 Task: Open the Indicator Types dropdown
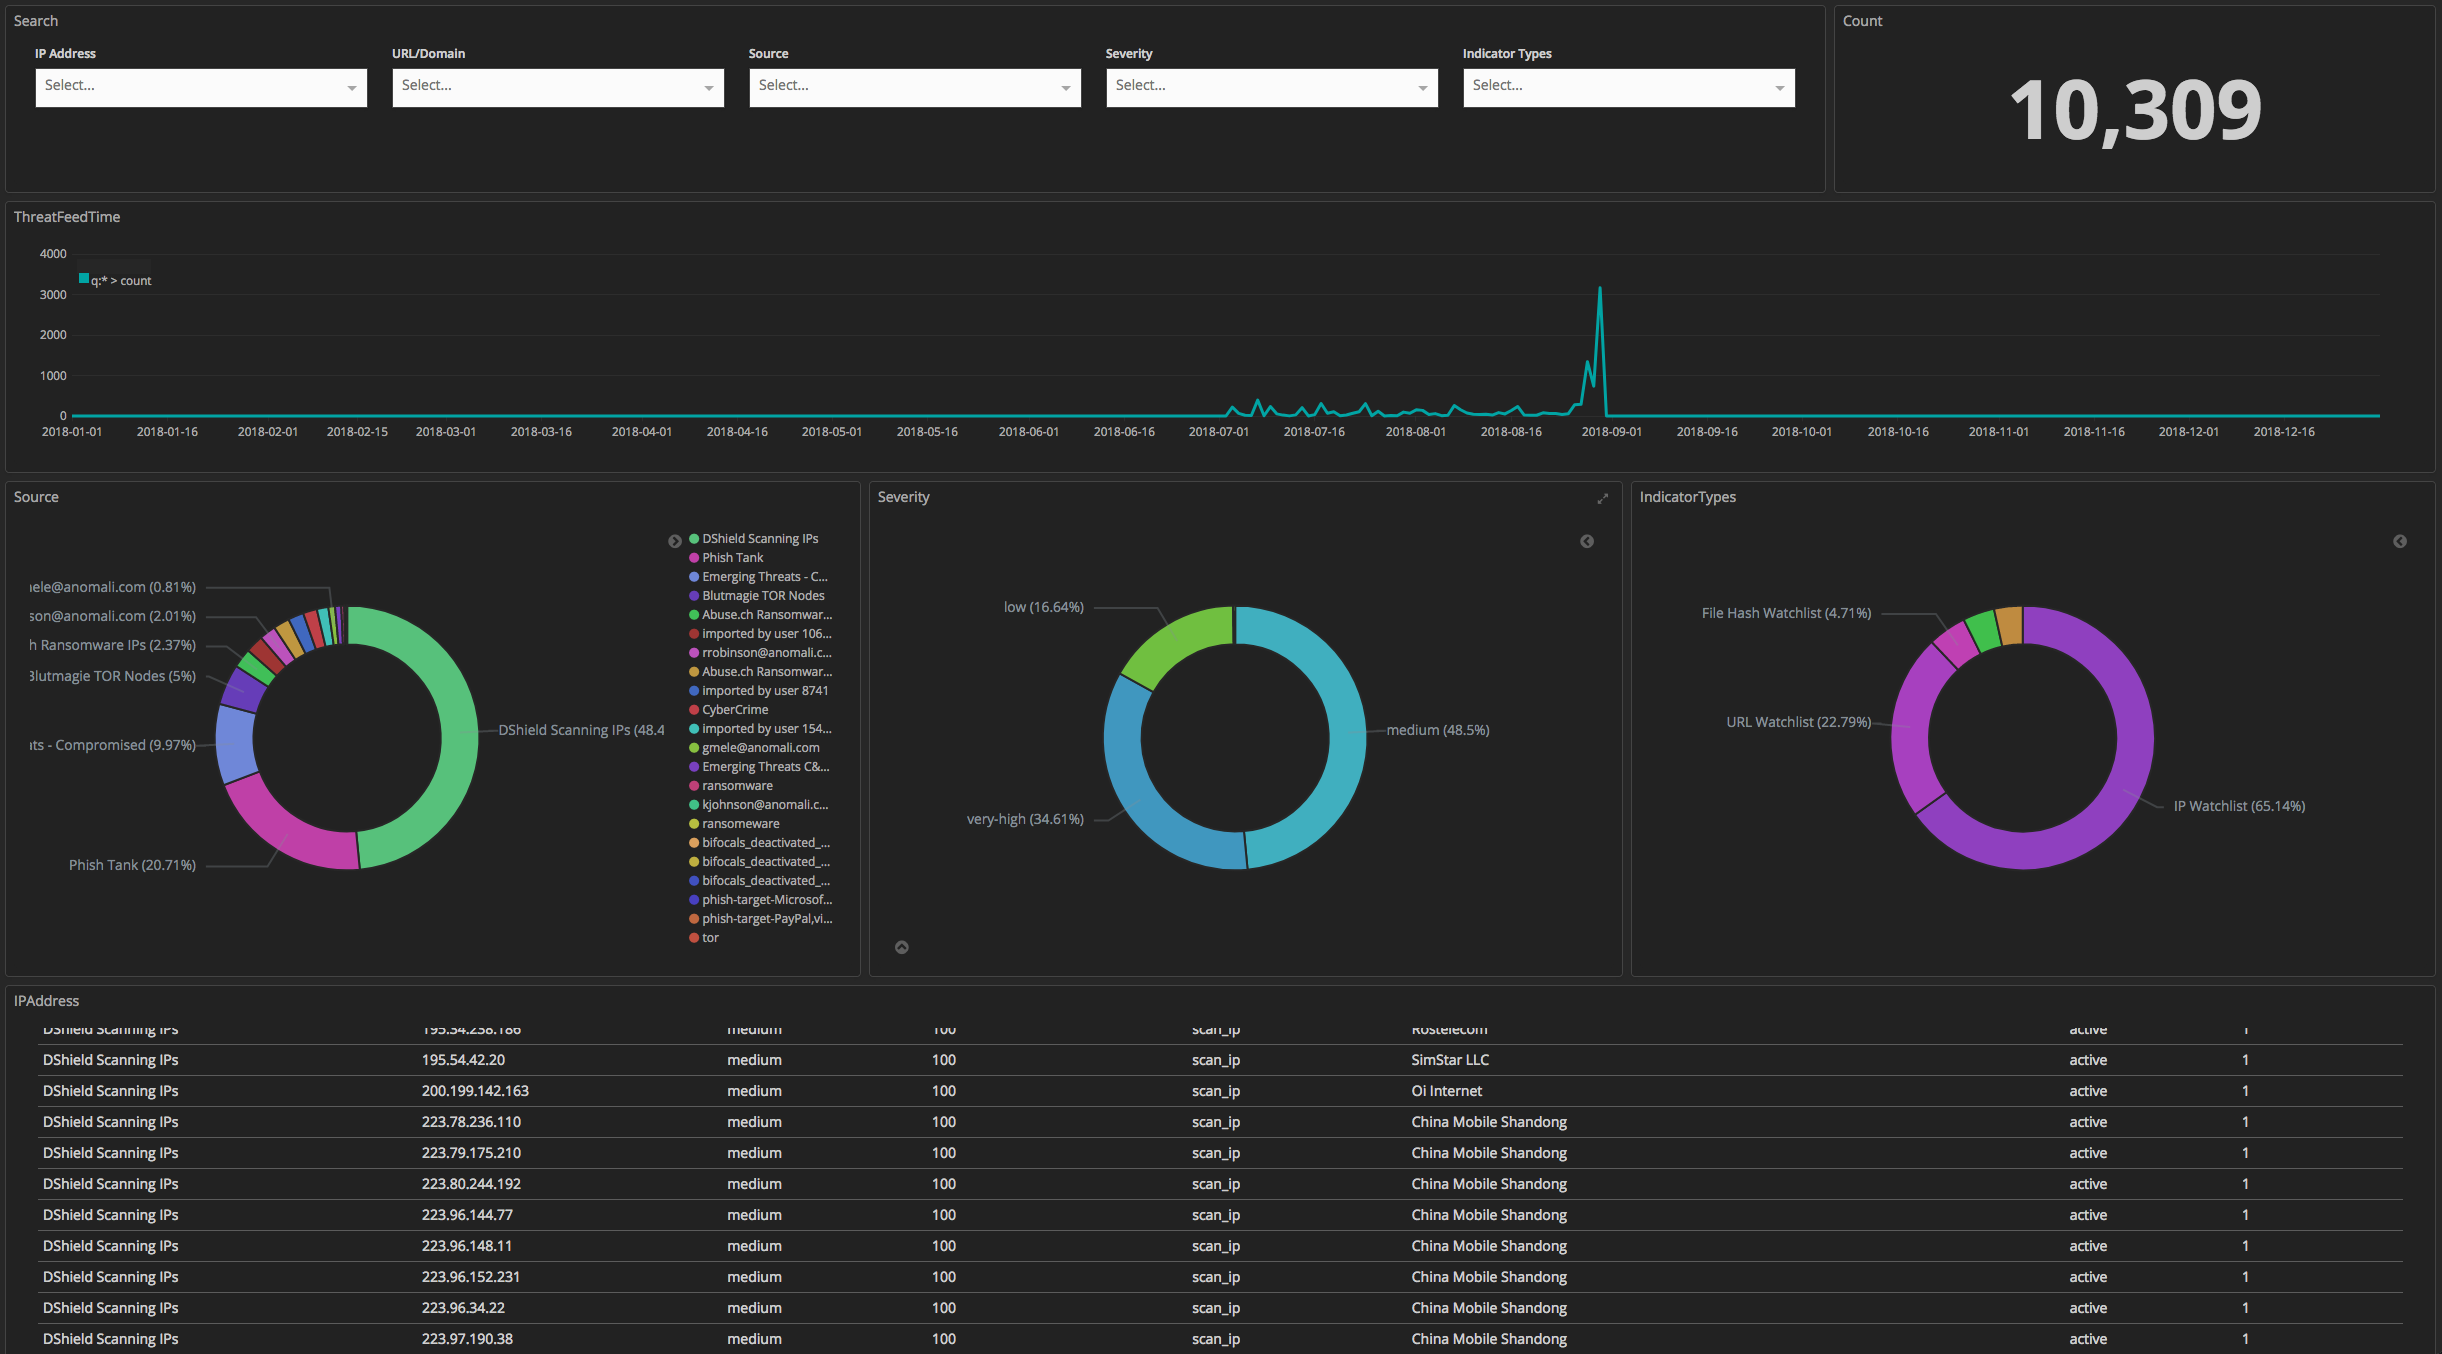pyautogui.click(x=1628, y=87)
